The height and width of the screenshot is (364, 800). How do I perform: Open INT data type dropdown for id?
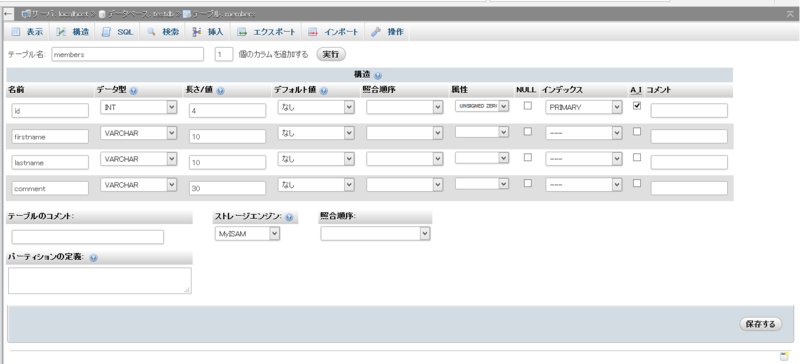tap(138, 107)
